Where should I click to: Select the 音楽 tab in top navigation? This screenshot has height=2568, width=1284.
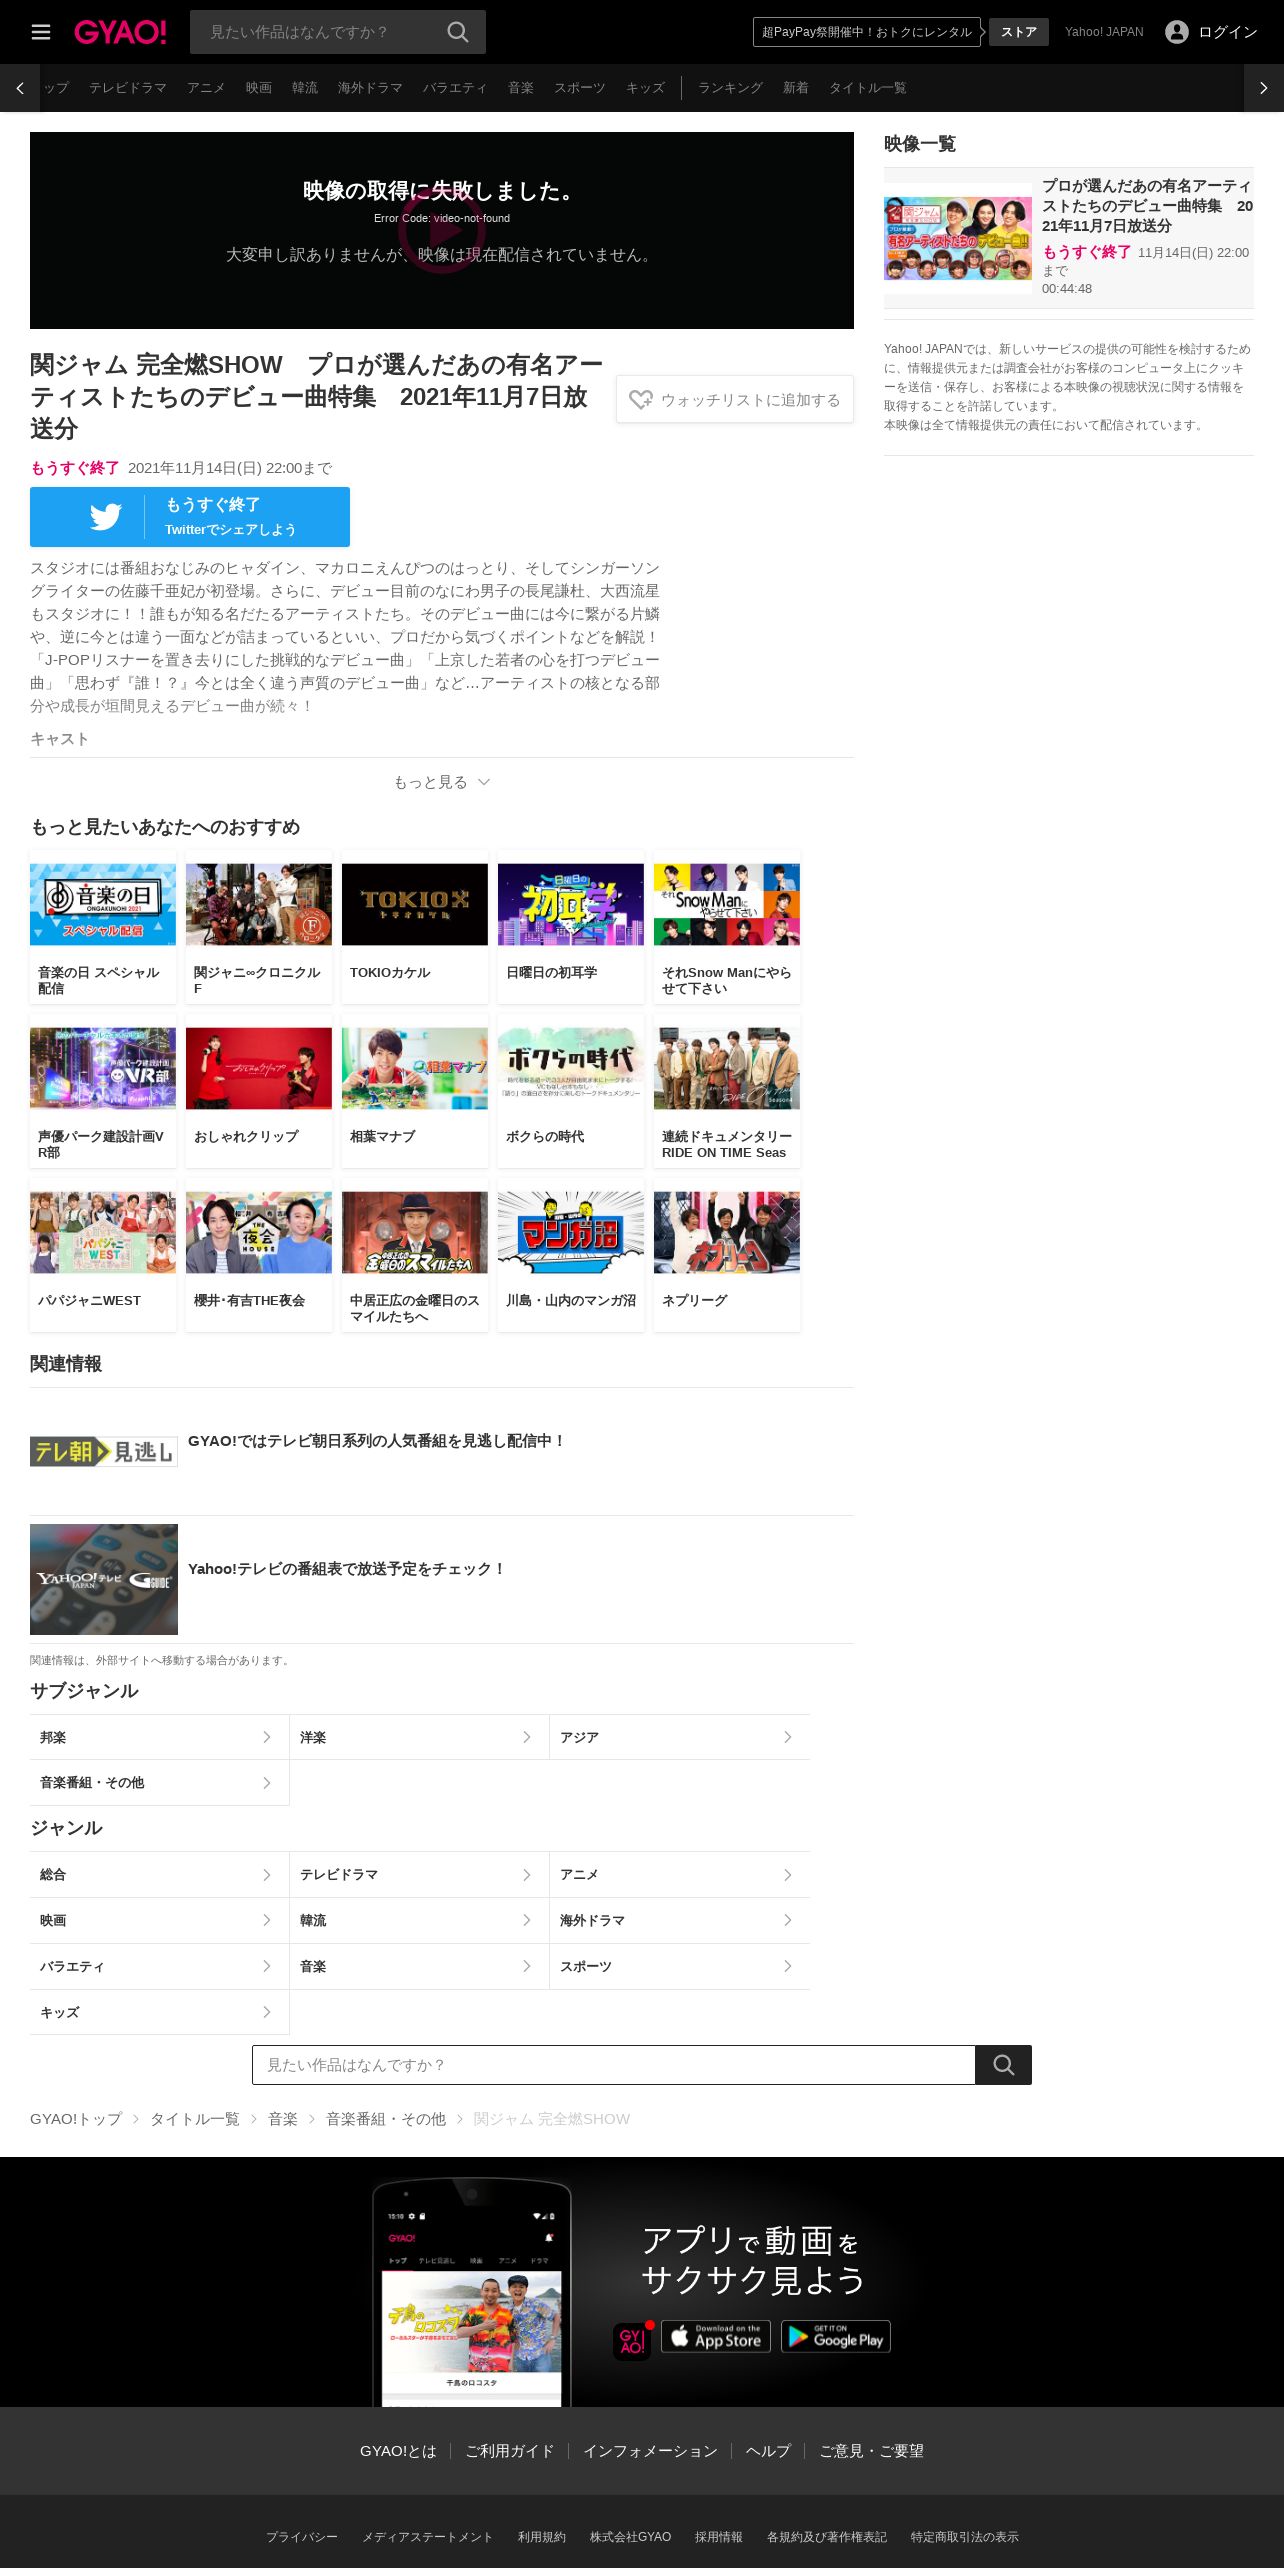pos(521,88)
